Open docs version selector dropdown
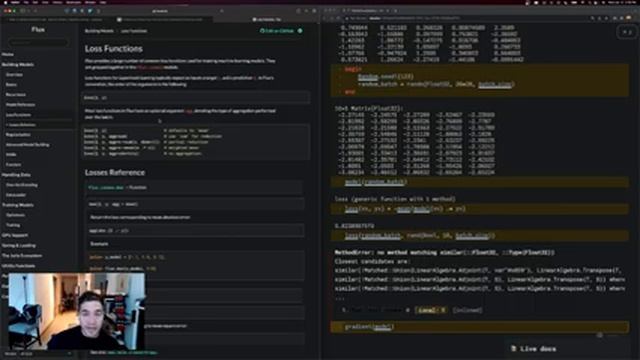 pyautogui.click(x=39, y=354)
